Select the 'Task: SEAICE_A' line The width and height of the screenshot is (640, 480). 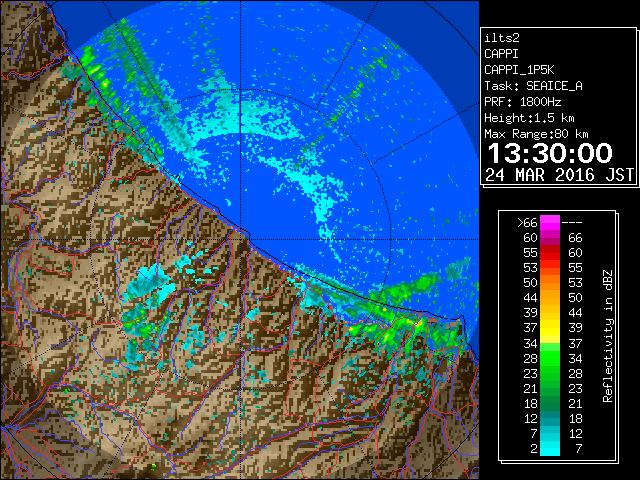pyautogui.click(x=533, y=86)
